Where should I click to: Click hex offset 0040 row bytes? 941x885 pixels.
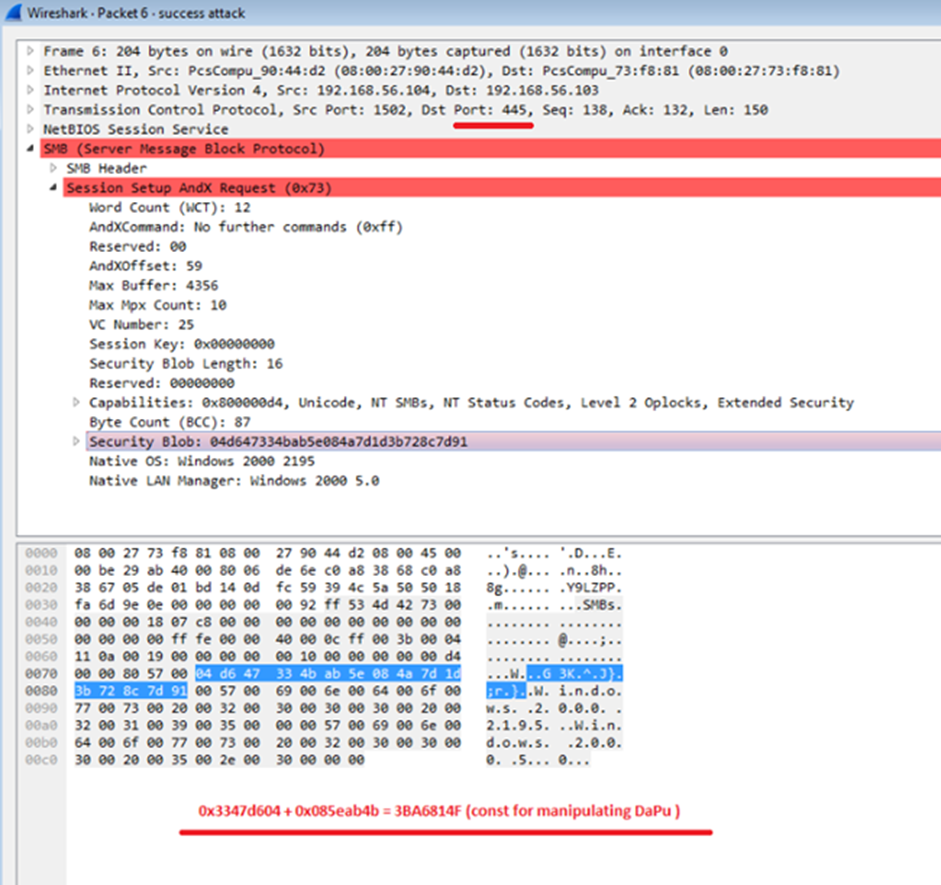(268, 622)
